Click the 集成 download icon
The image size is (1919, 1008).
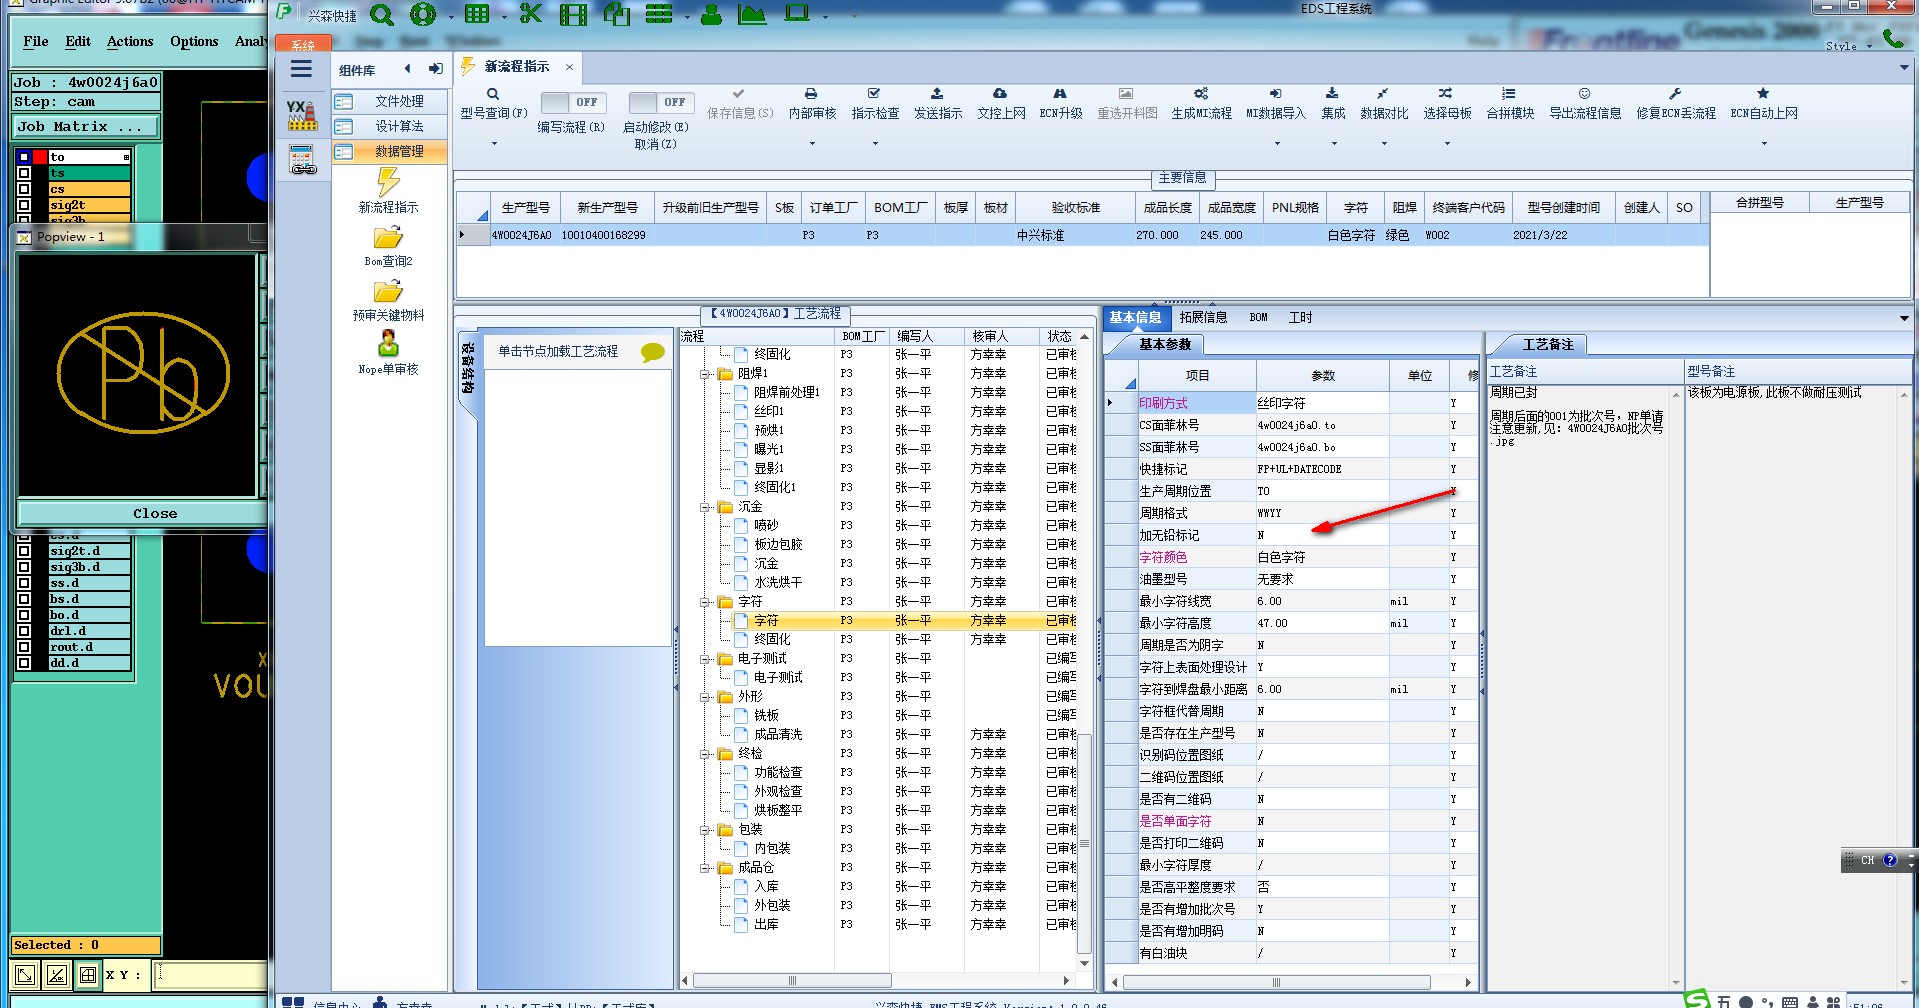tap(1332, 93)
